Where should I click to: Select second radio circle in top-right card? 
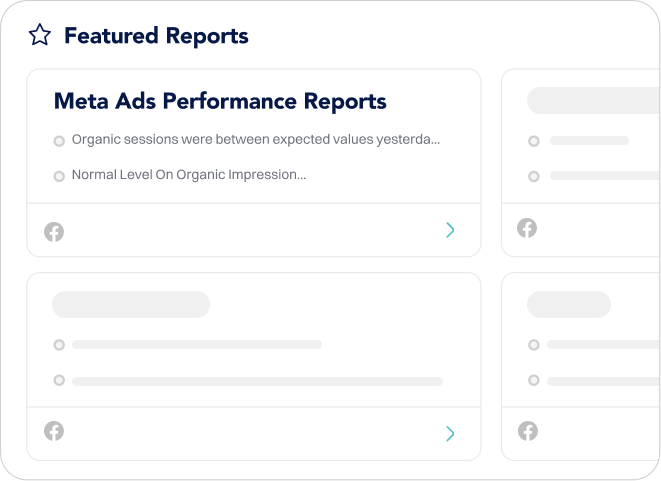pyautogui.click(x=534, y=176)
